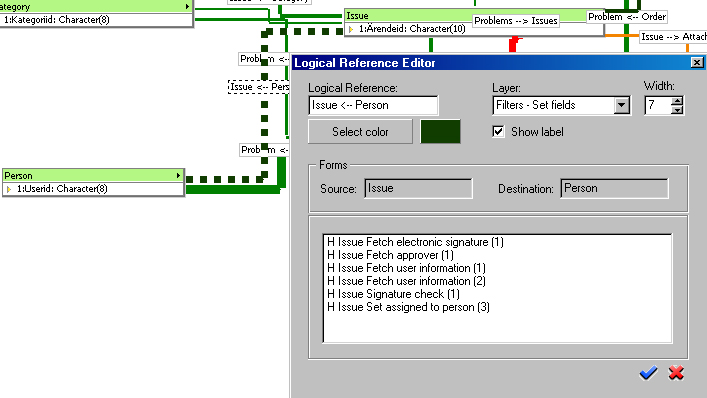This screenshot has width=707, height=398.
Task: Click the Select color button
Action: tap(360, 132)
